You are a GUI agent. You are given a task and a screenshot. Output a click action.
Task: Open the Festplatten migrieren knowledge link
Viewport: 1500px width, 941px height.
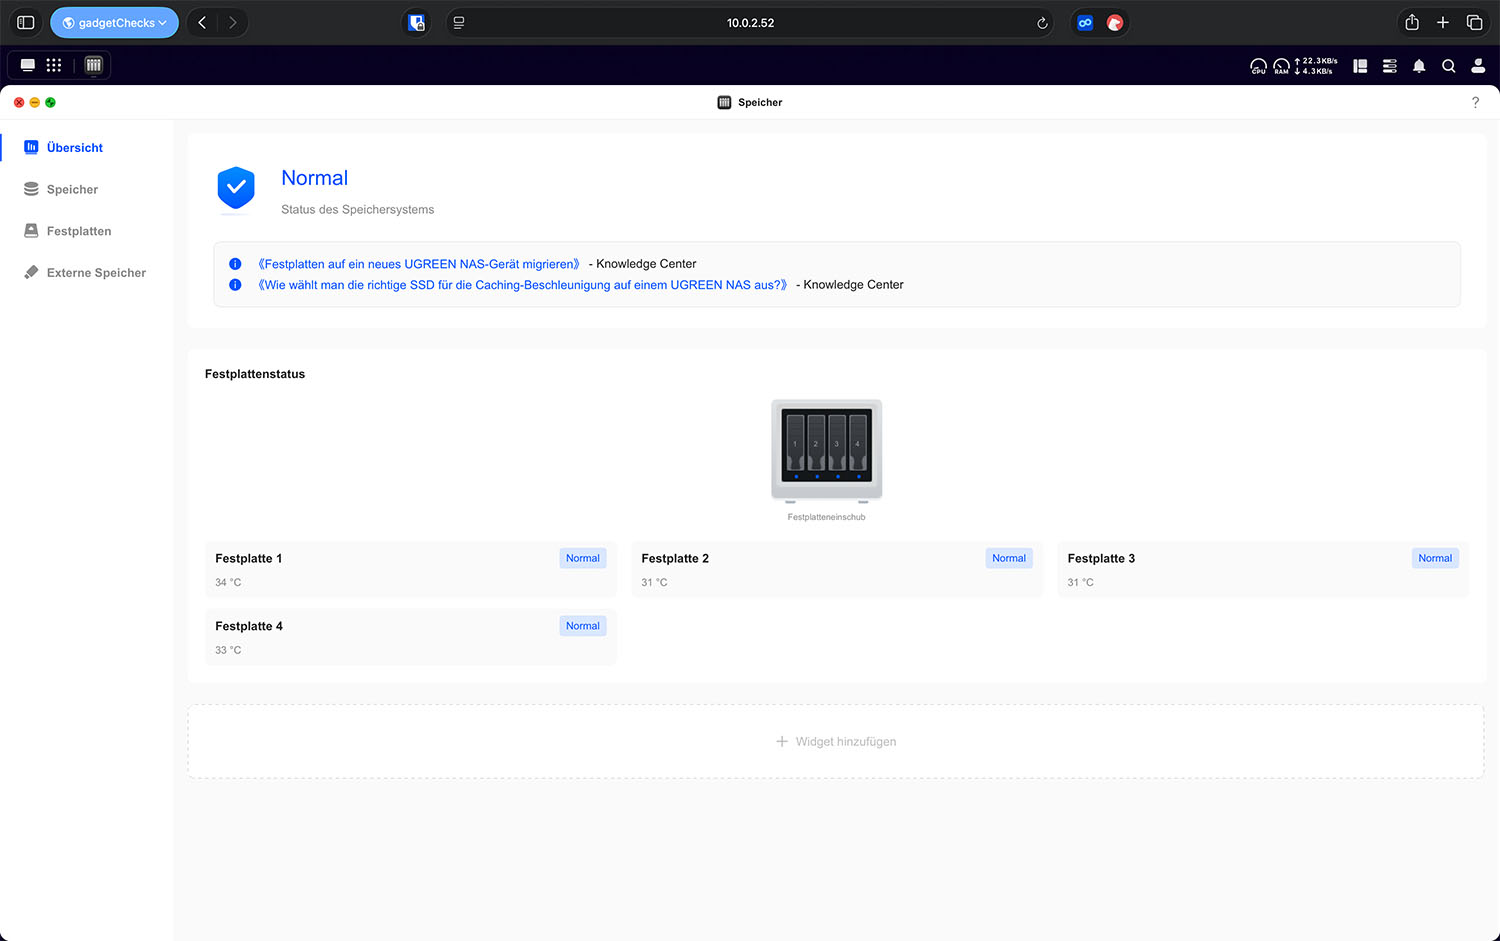tap(418, 264)
